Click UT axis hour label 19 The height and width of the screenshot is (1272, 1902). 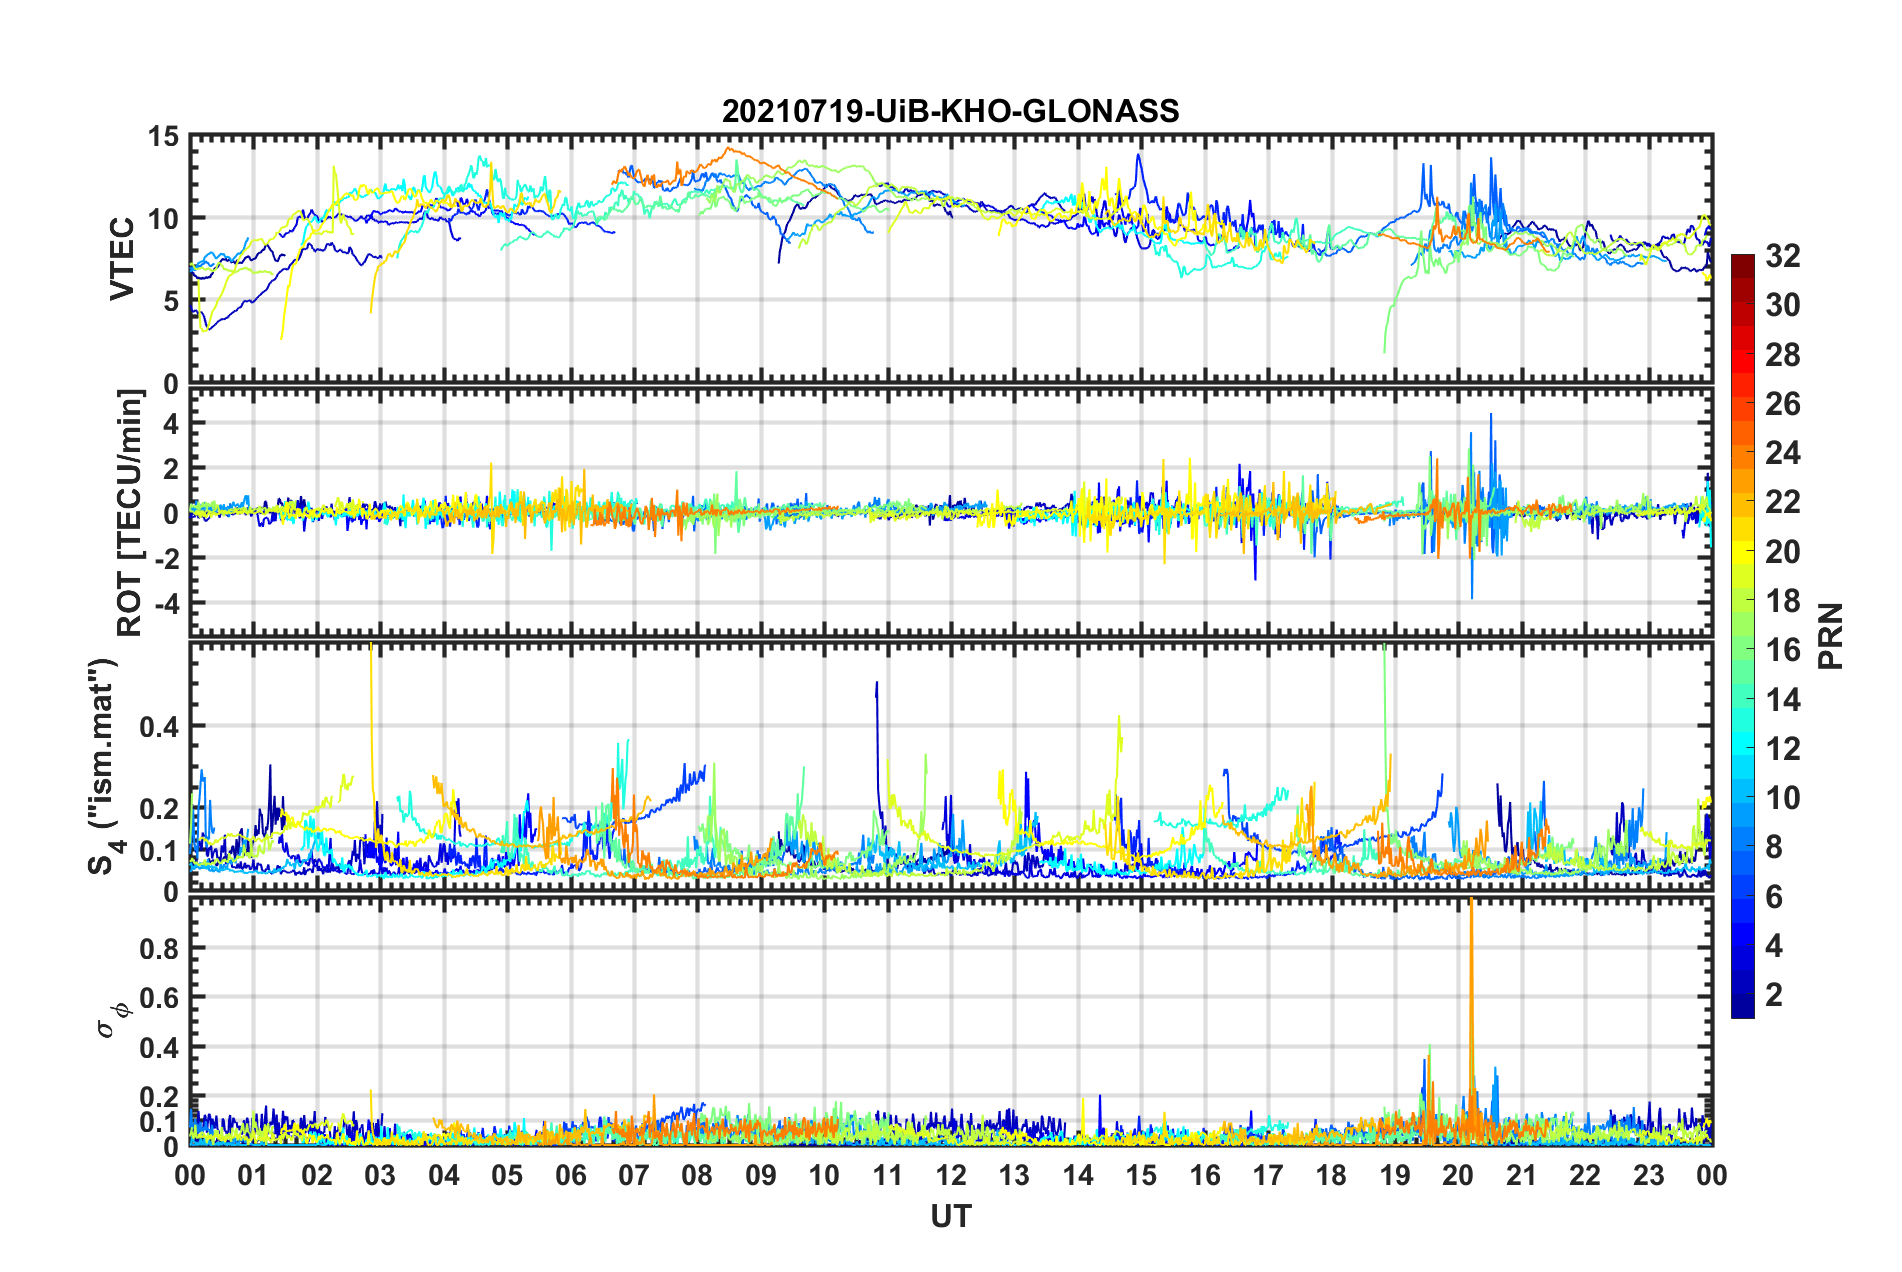point(1395,1176)
